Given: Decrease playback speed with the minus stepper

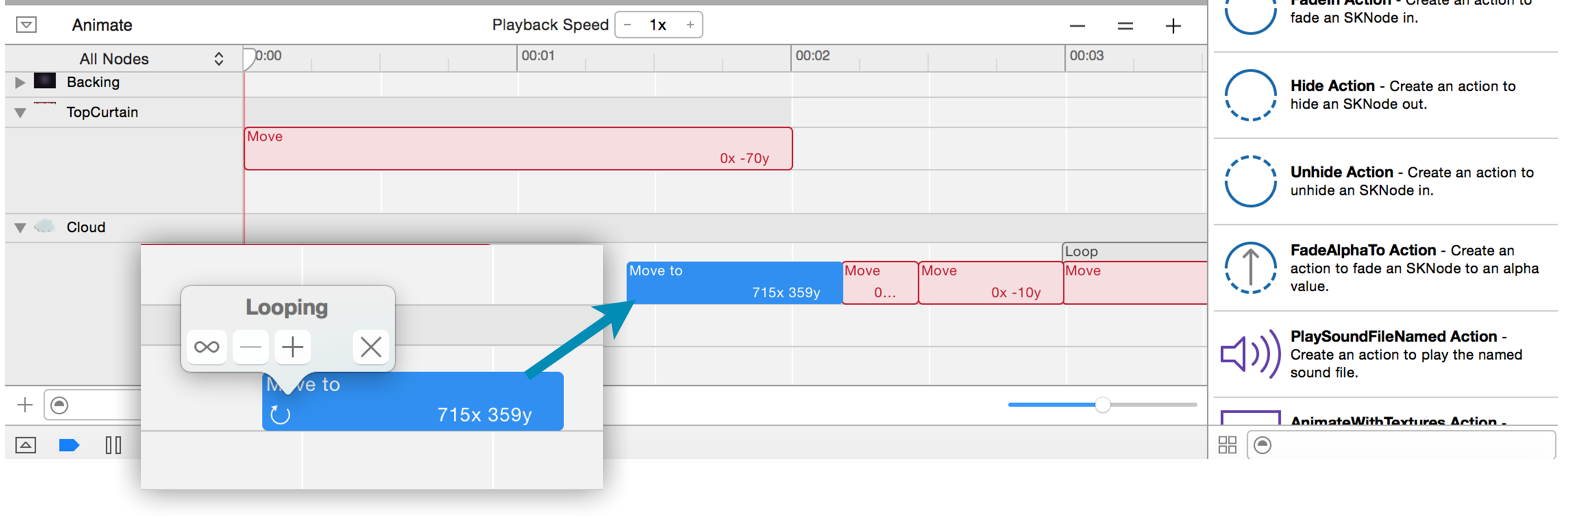Looking at the screenshot, I should click(628, 25).
